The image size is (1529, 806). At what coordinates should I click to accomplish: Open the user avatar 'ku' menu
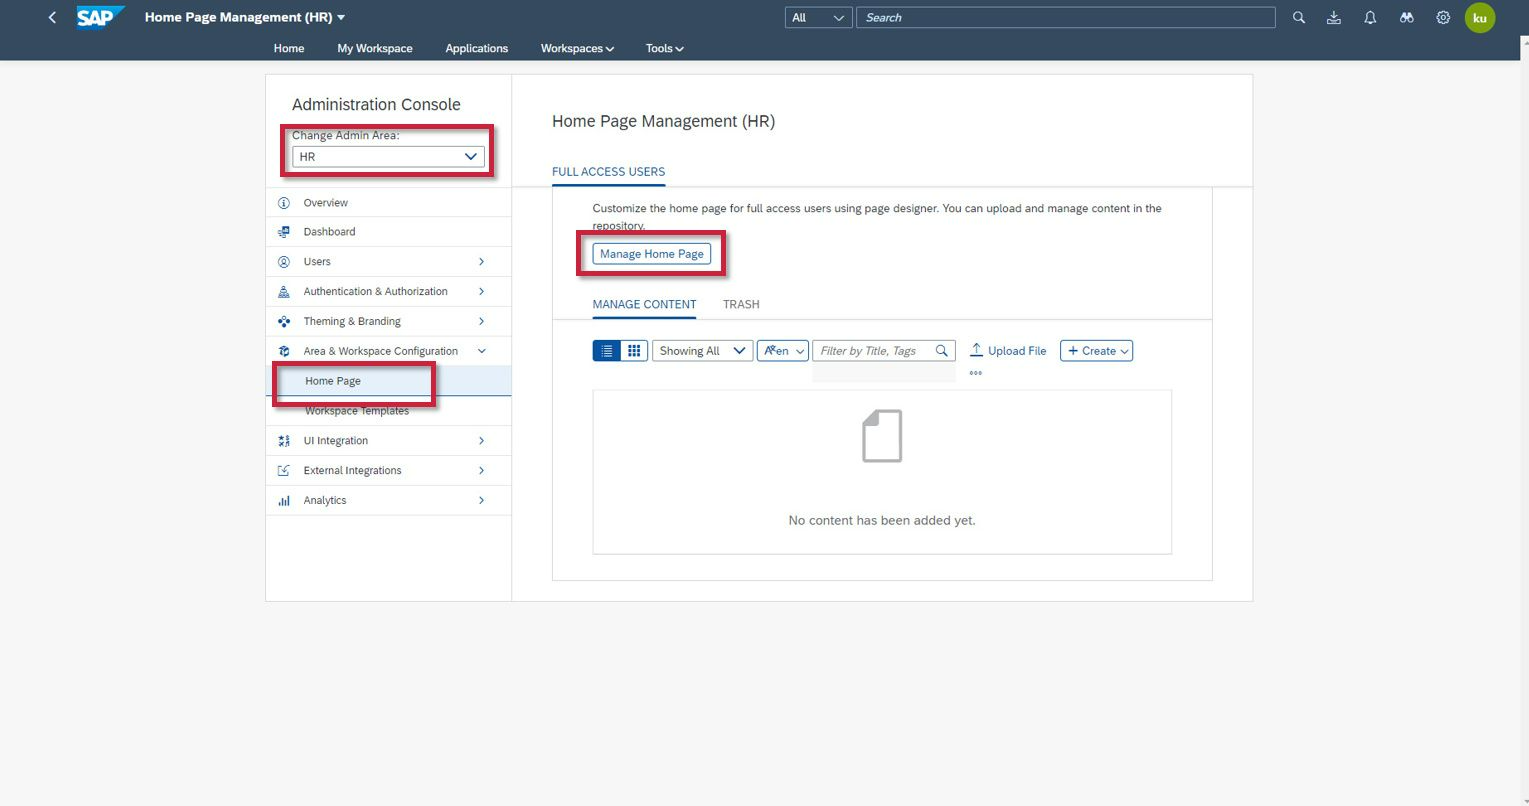(1480, 18)
